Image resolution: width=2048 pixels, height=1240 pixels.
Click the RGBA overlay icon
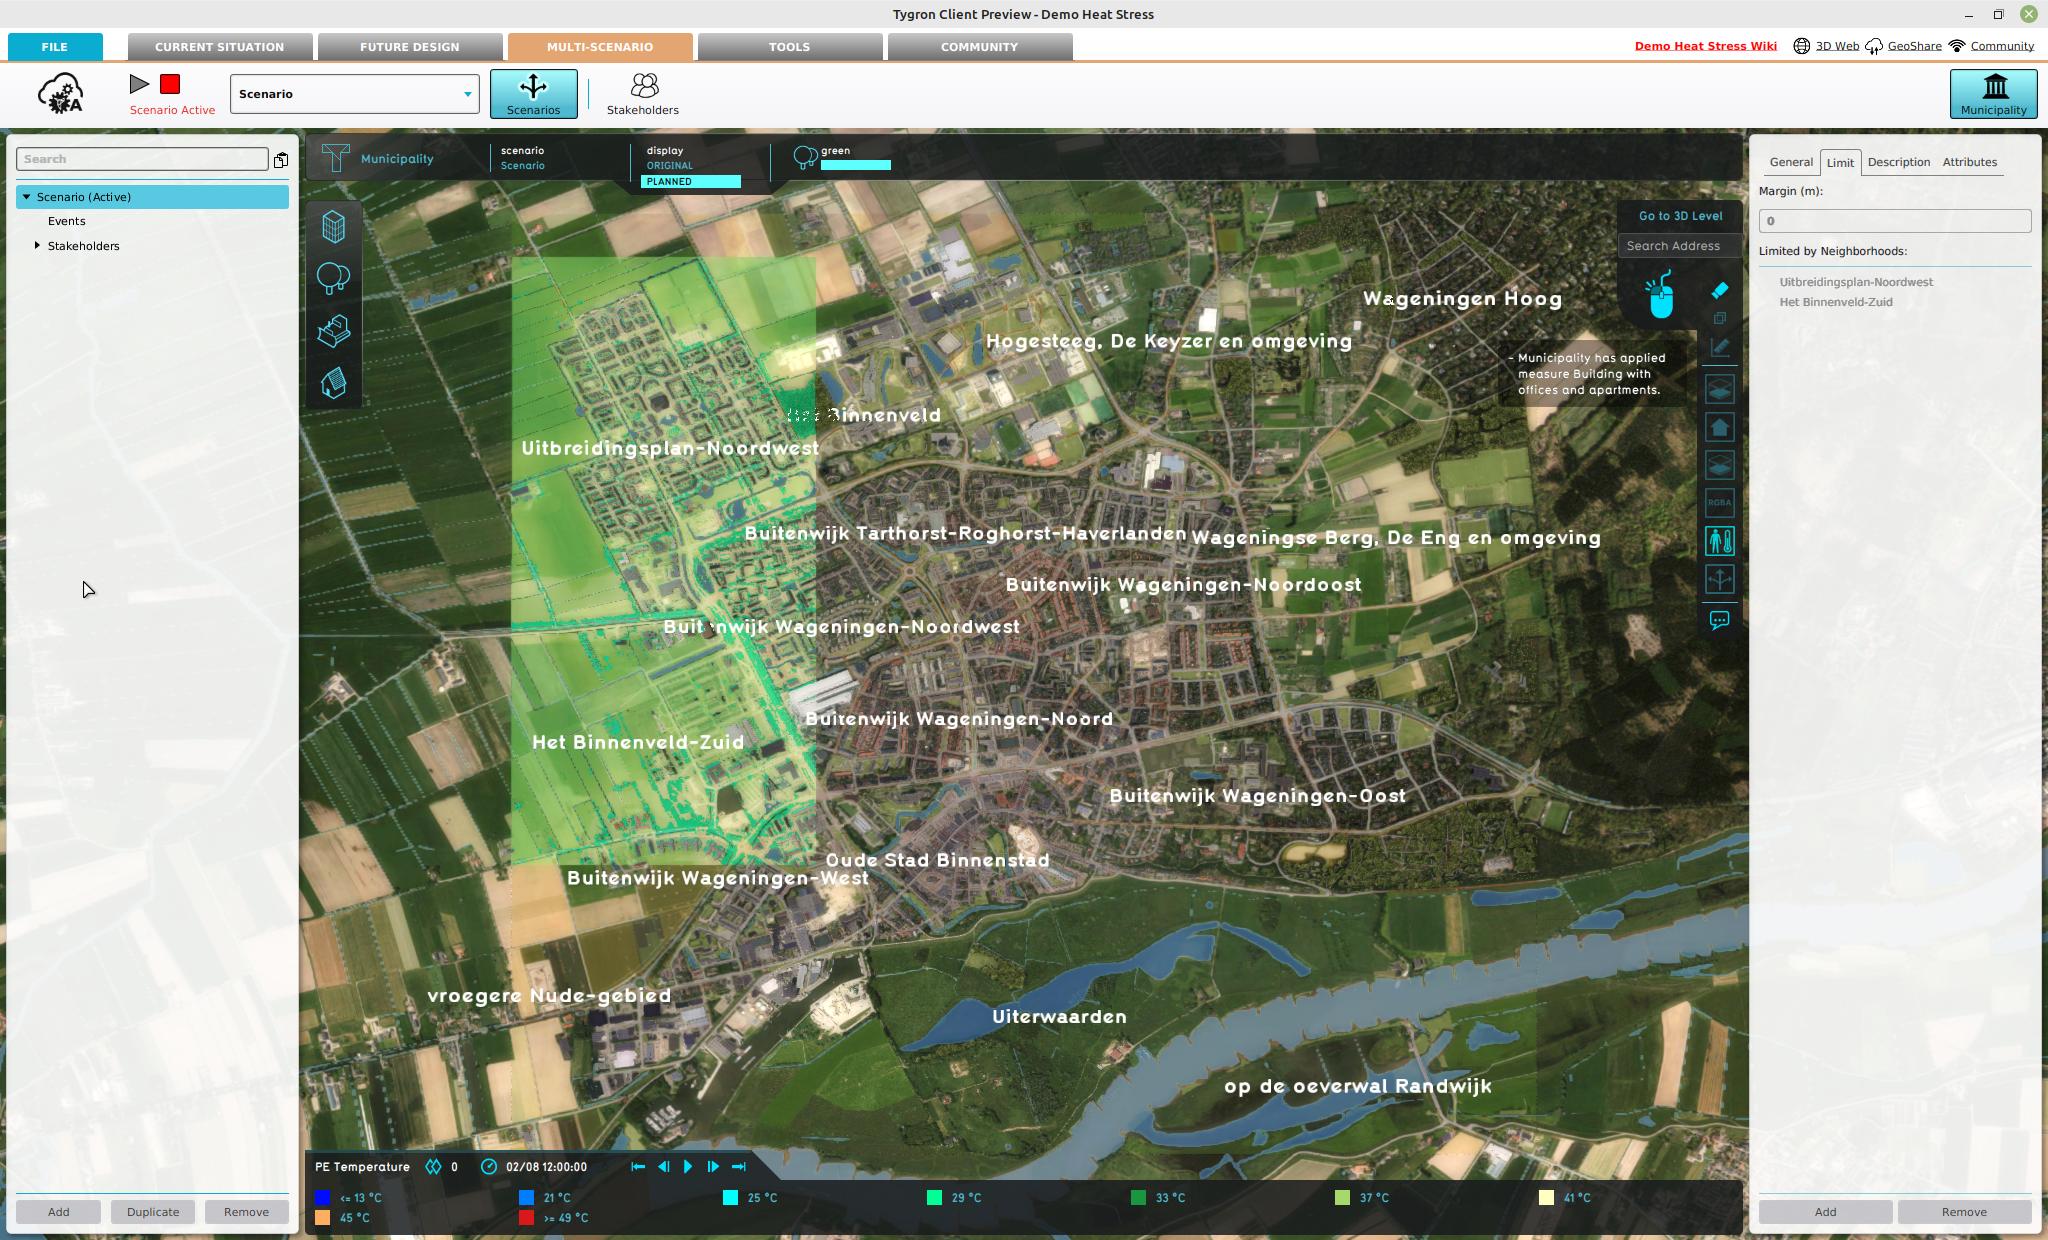[1718, 503]
